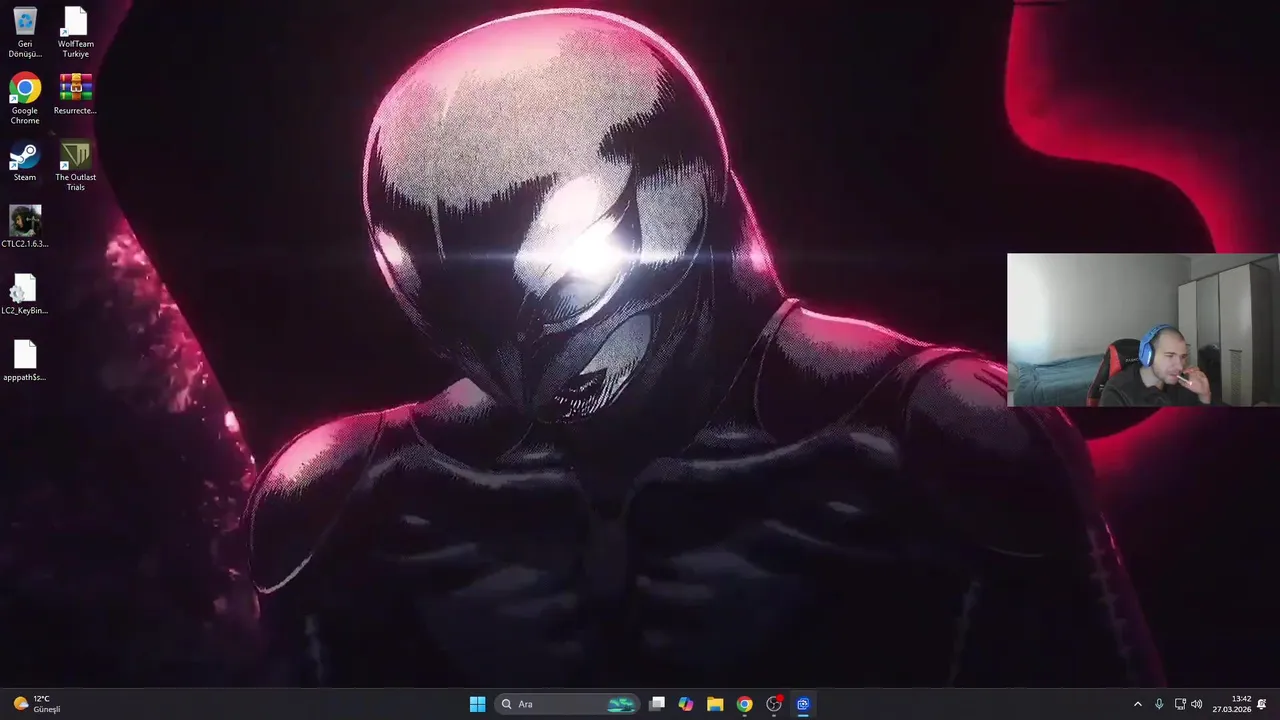Switch to Chrome in the taskbar
Image resolution: width=1280 pixels, height=720 pixels.
[x=744, y=704]
